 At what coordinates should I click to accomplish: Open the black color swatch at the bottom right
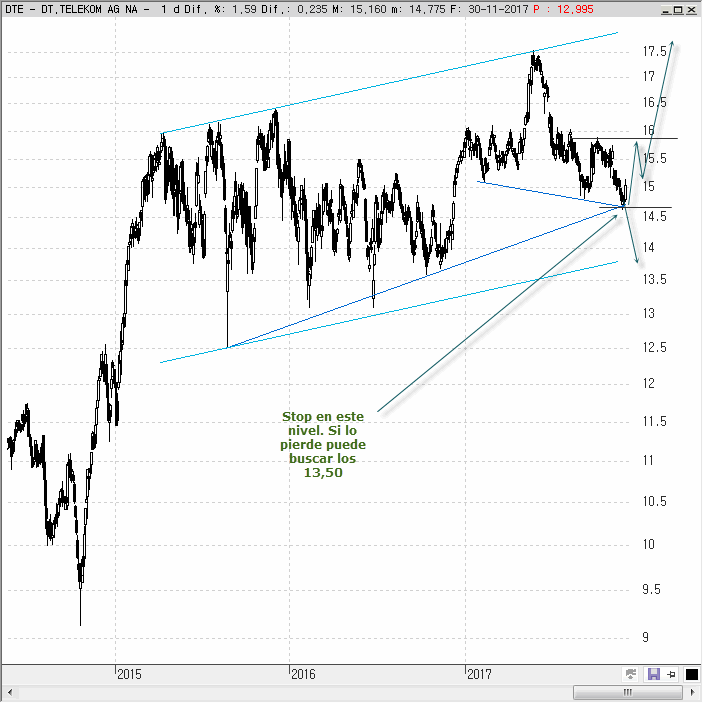(x=692, y=674)
